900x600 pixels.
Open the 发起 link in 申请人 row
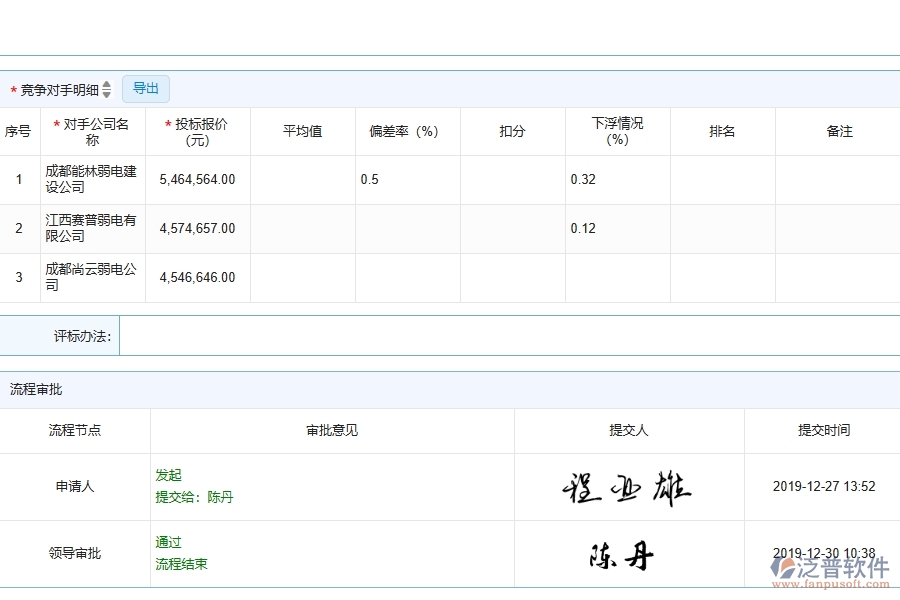tap(168, 475)
